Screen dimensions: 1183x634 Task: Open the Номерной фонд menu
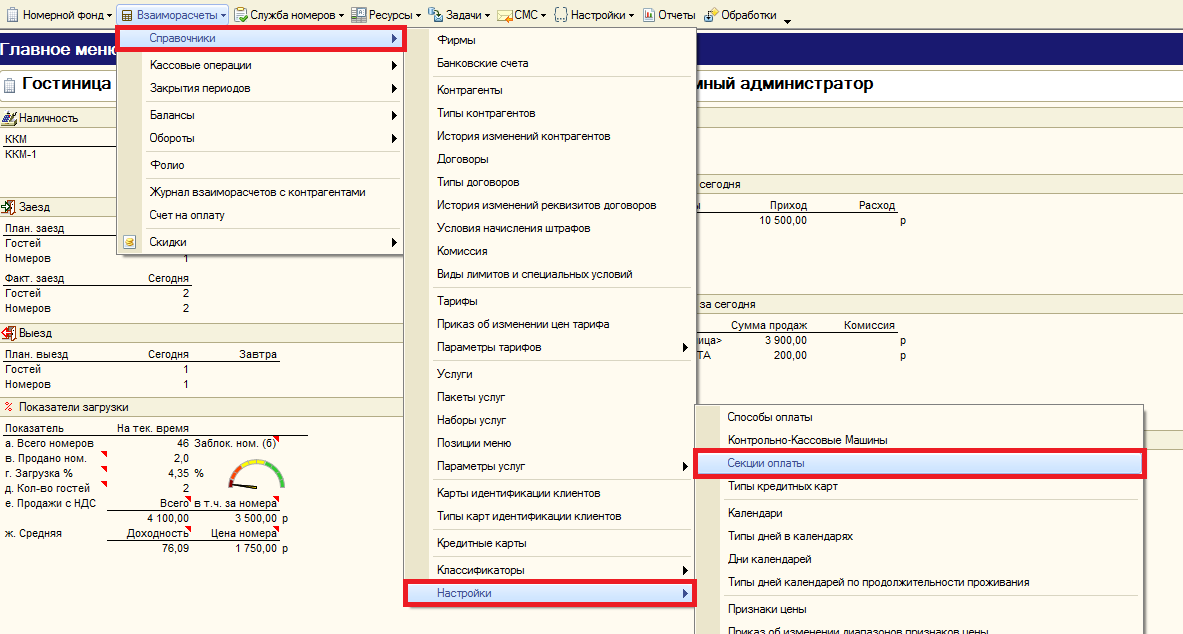click(59, 15)
